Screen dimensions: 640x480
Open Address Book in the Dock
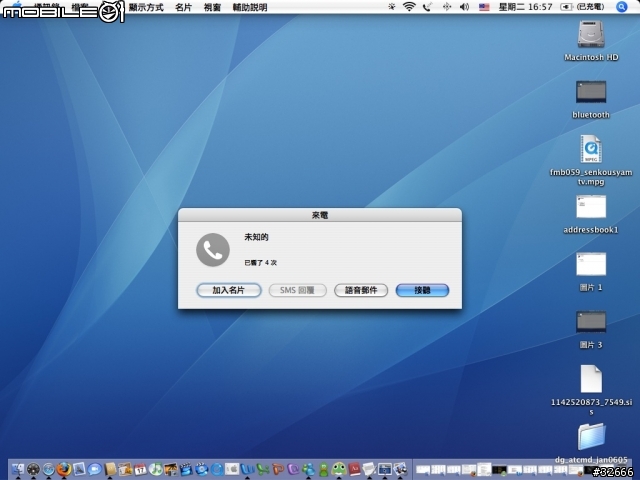click(110, 469)
